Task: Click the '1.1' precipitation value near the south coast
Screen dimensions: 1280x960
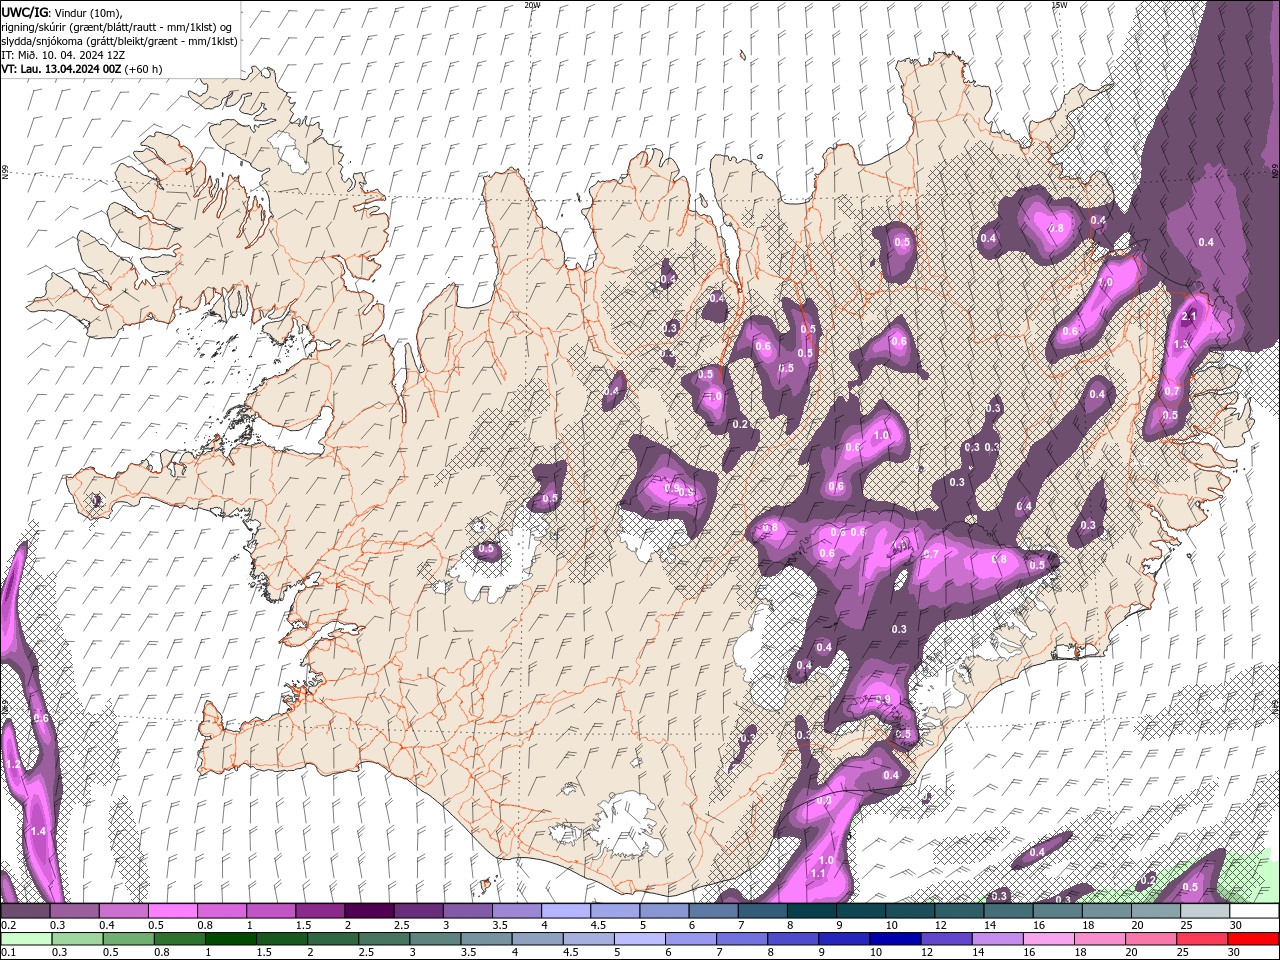Action: [819, 874]
